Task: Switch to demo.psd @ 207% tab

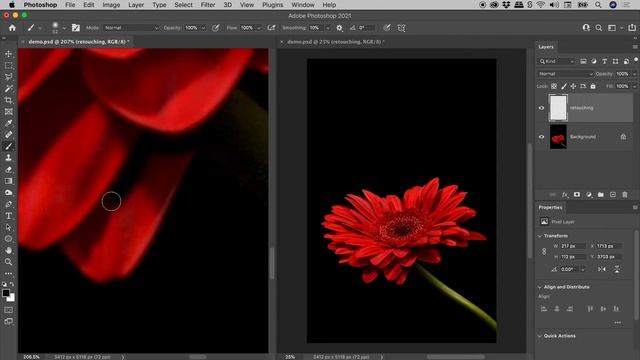Action: pos(79,42)
